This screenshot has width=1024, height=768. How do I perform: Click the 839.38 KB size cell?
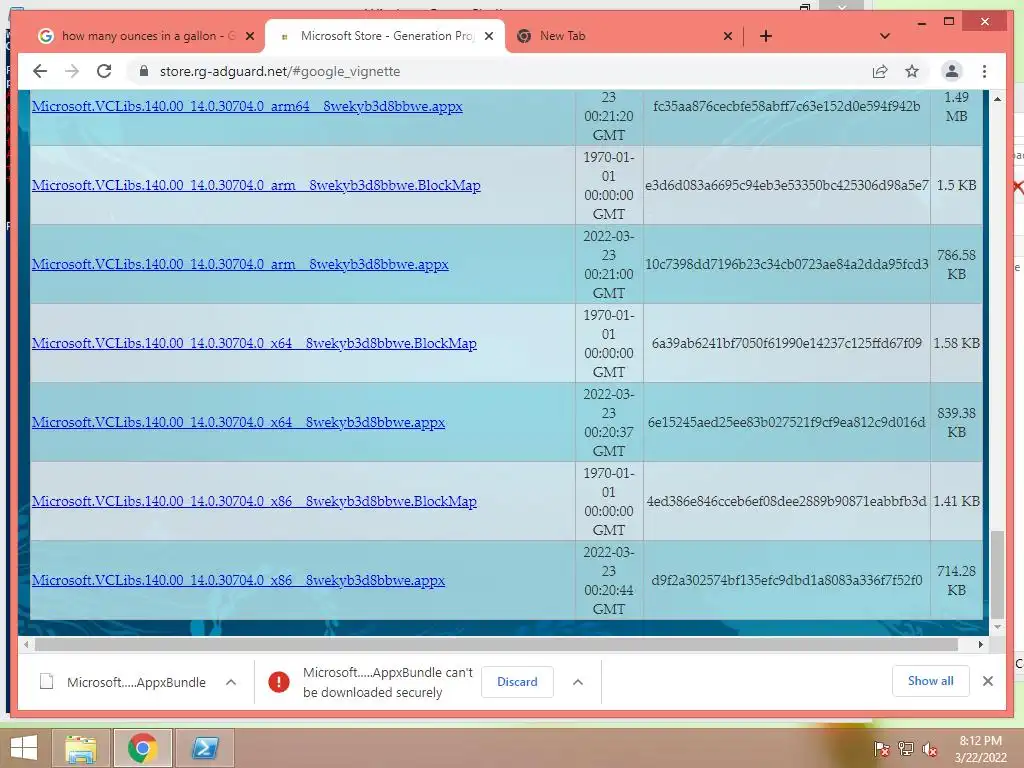click(956, 423)
